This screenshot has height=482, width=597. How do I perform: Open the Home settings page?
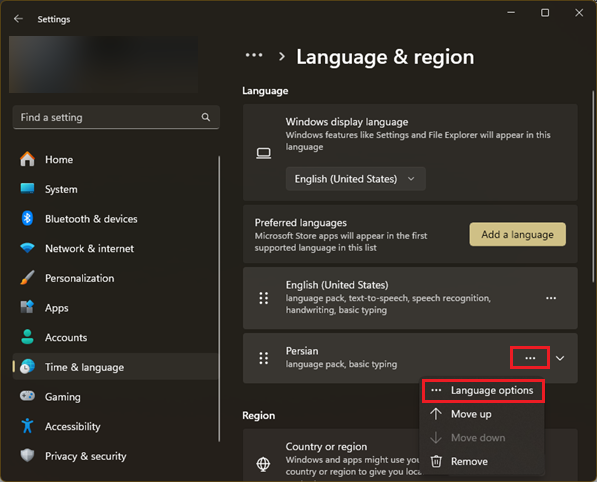coord(116,159)
